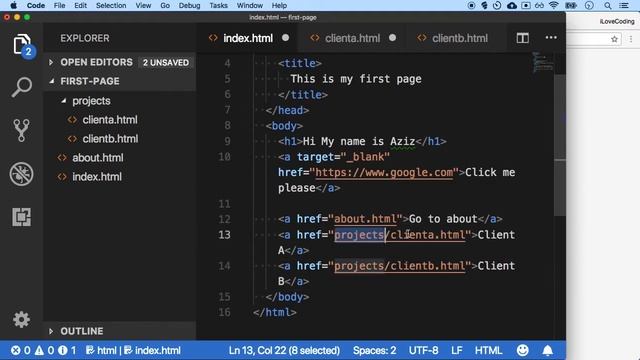Click the about.html href in line 12
Image resolution: width=640 pixels, height=360 pixels.
pyautogui.click(x=365, y=219)
